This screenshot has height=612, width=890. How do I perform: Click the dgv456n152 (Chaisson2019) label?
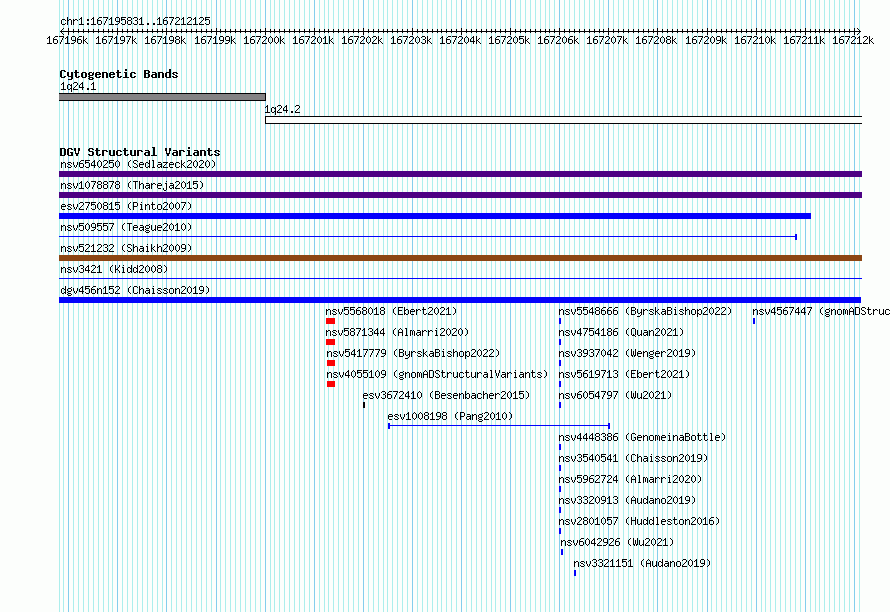(x=135, y=290)
